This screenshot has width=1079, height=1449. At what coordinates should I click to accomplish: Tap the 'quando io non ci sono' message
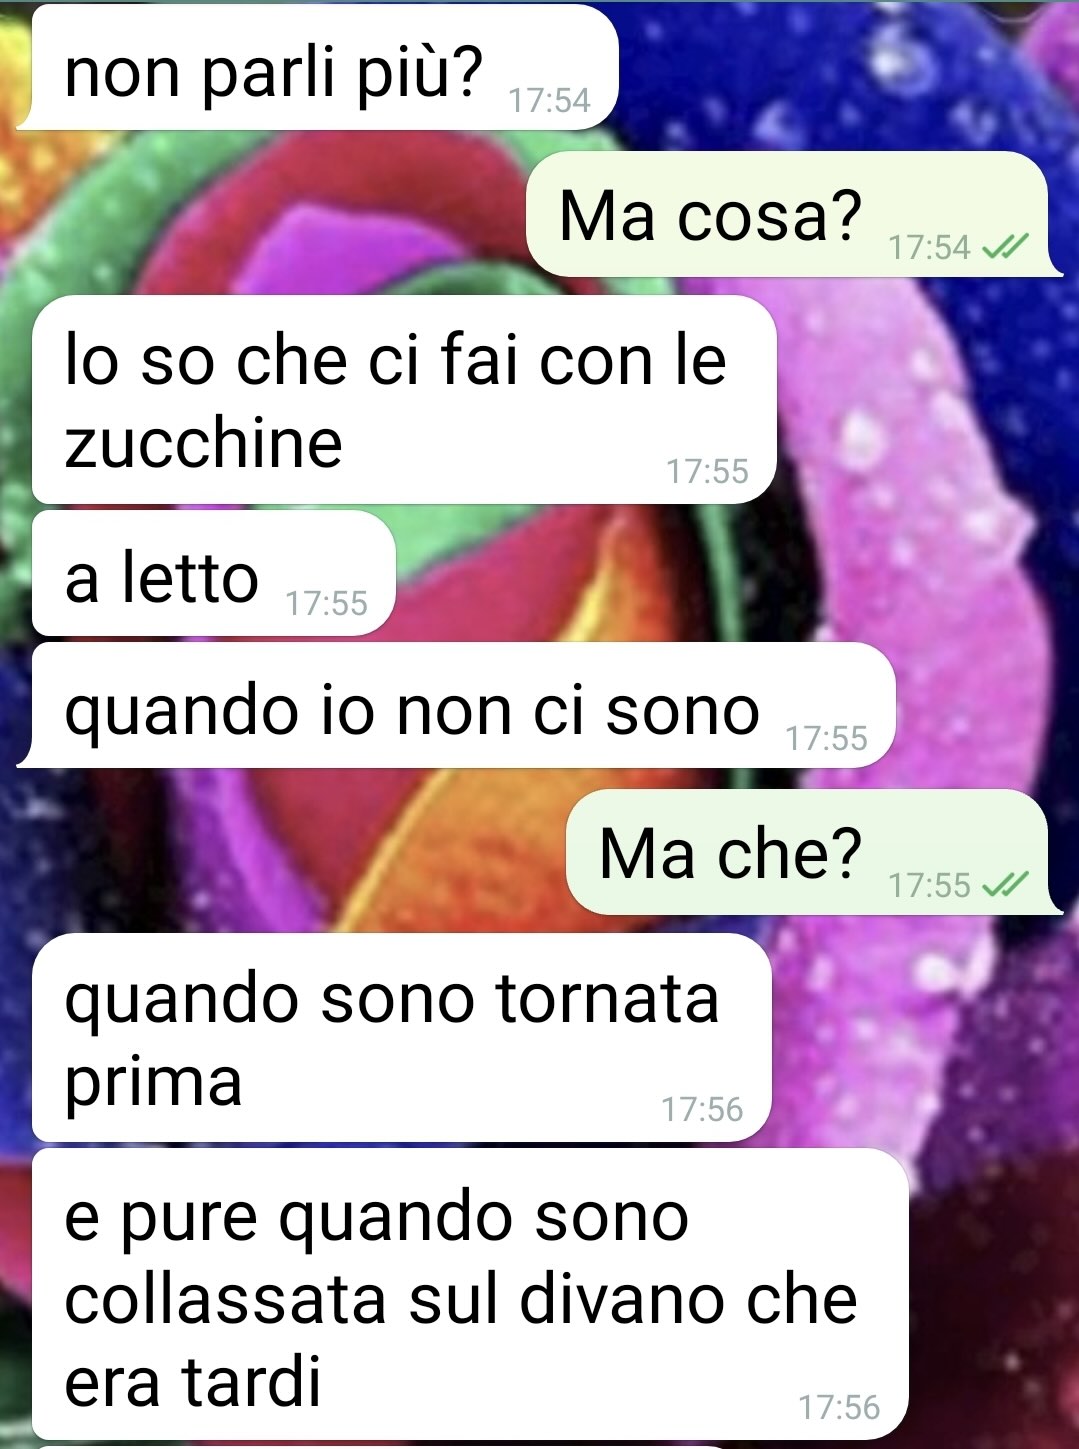456,706
